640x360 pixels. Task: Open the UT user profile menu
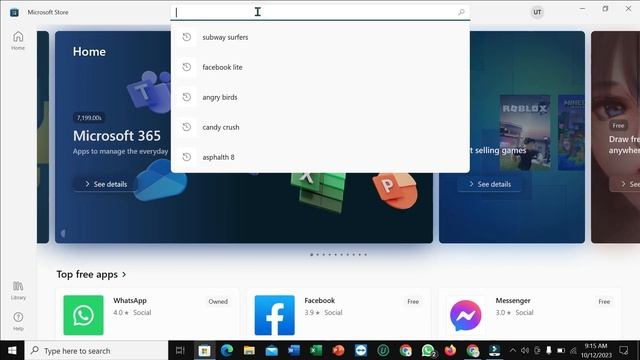pos(537,12)
